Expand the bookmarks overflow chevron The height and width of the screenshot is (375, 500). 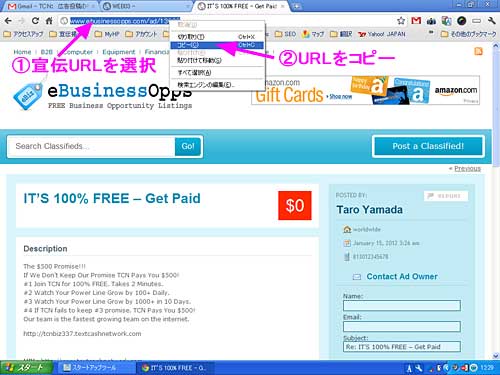431,33
